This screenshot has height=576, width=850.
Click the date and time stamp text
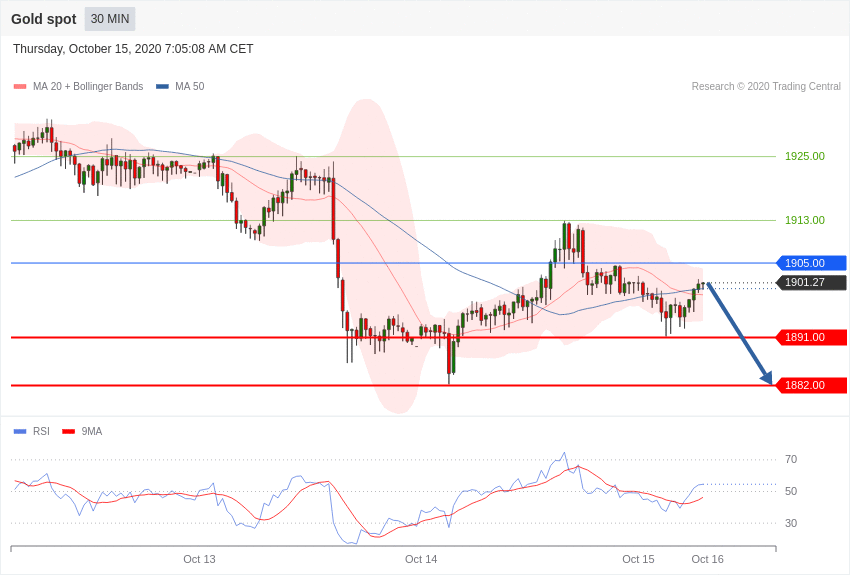click(133, 49)
